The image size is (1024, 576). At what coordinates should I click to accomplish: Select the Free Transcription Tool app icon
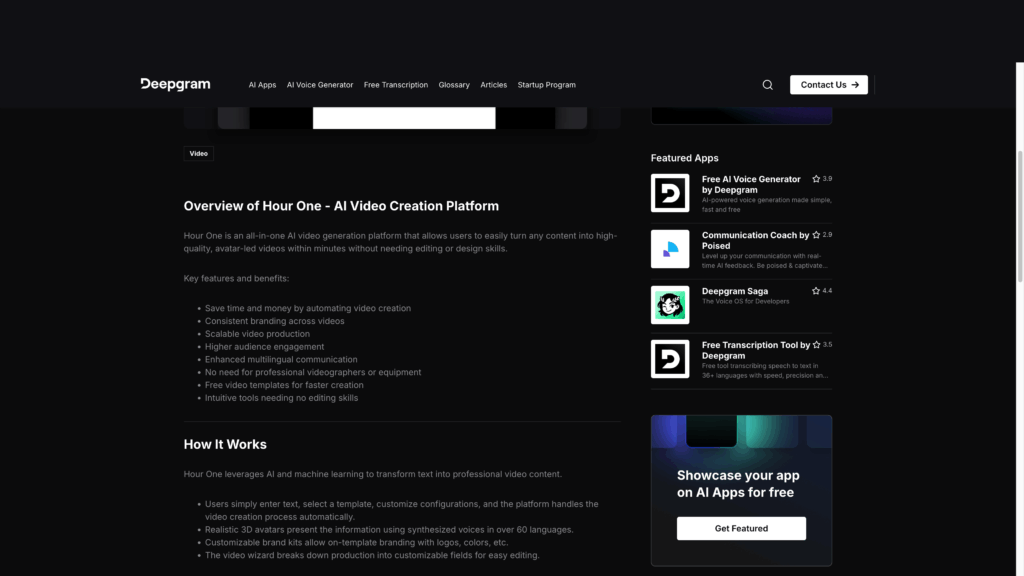[670, 359]
